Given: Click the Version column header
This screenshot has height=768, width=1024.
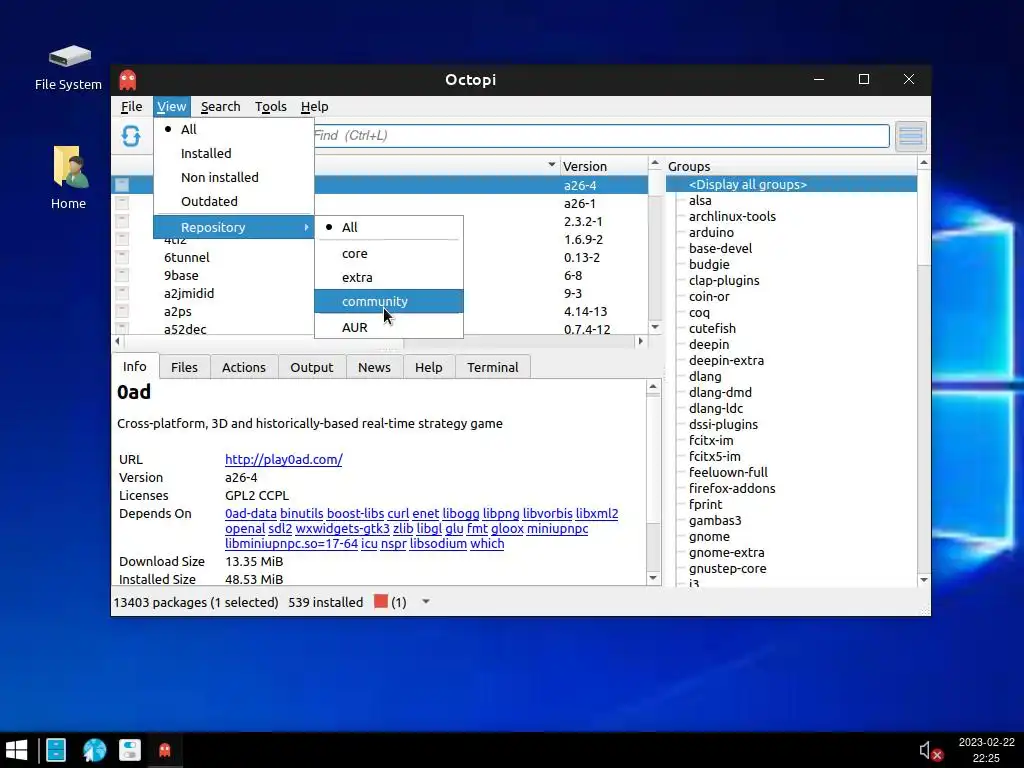Looking at the screenshot, I should tap(603, 166).
